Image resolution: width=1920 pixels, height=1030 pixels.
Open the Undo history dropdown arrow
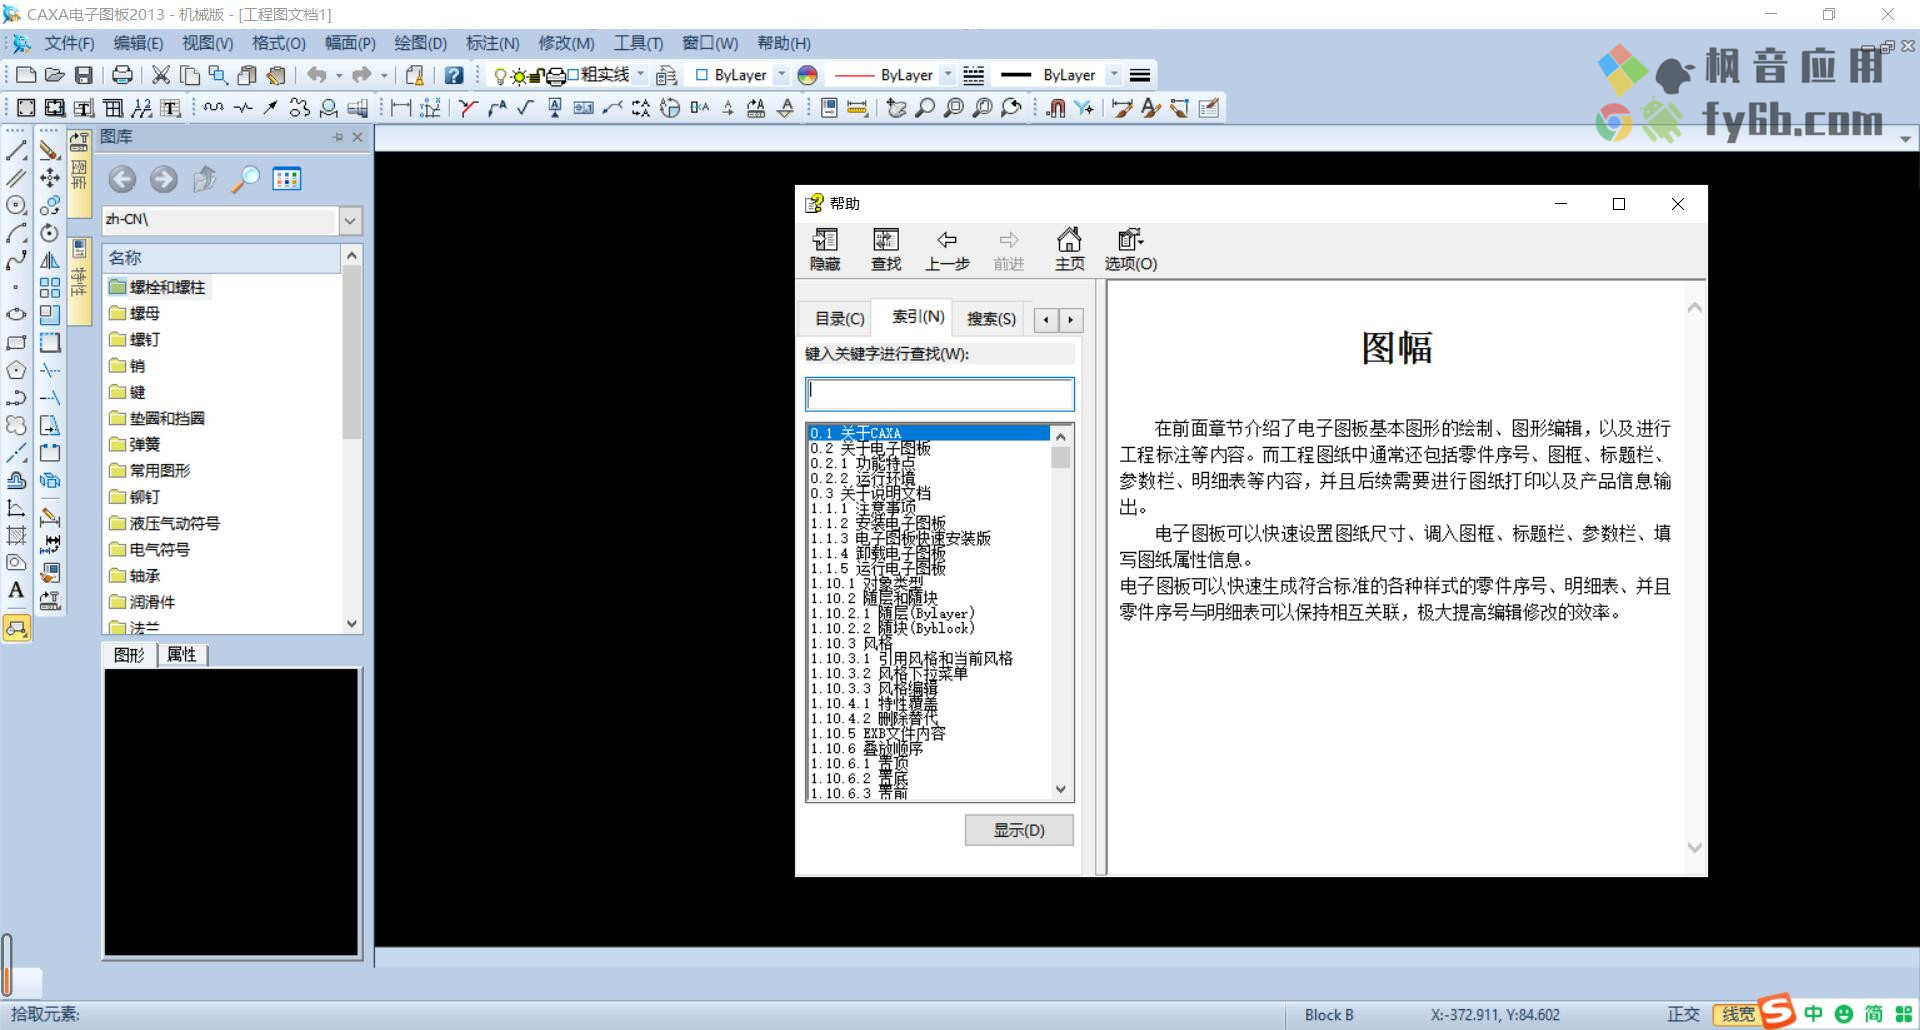tap(339, 75)
